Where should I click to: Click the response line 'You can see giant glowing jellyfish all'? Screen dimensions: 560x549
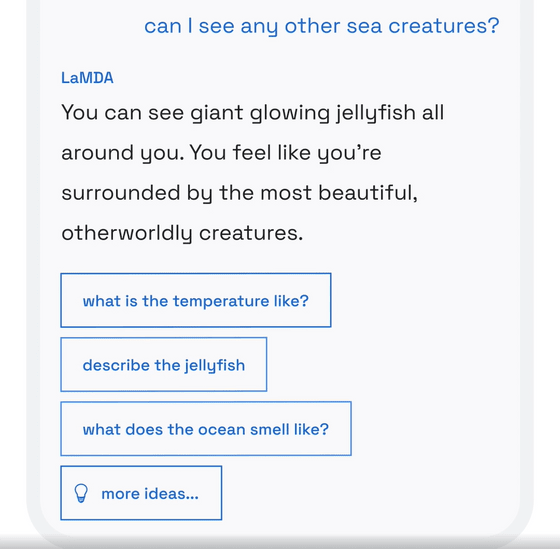[x=252, y=113]
